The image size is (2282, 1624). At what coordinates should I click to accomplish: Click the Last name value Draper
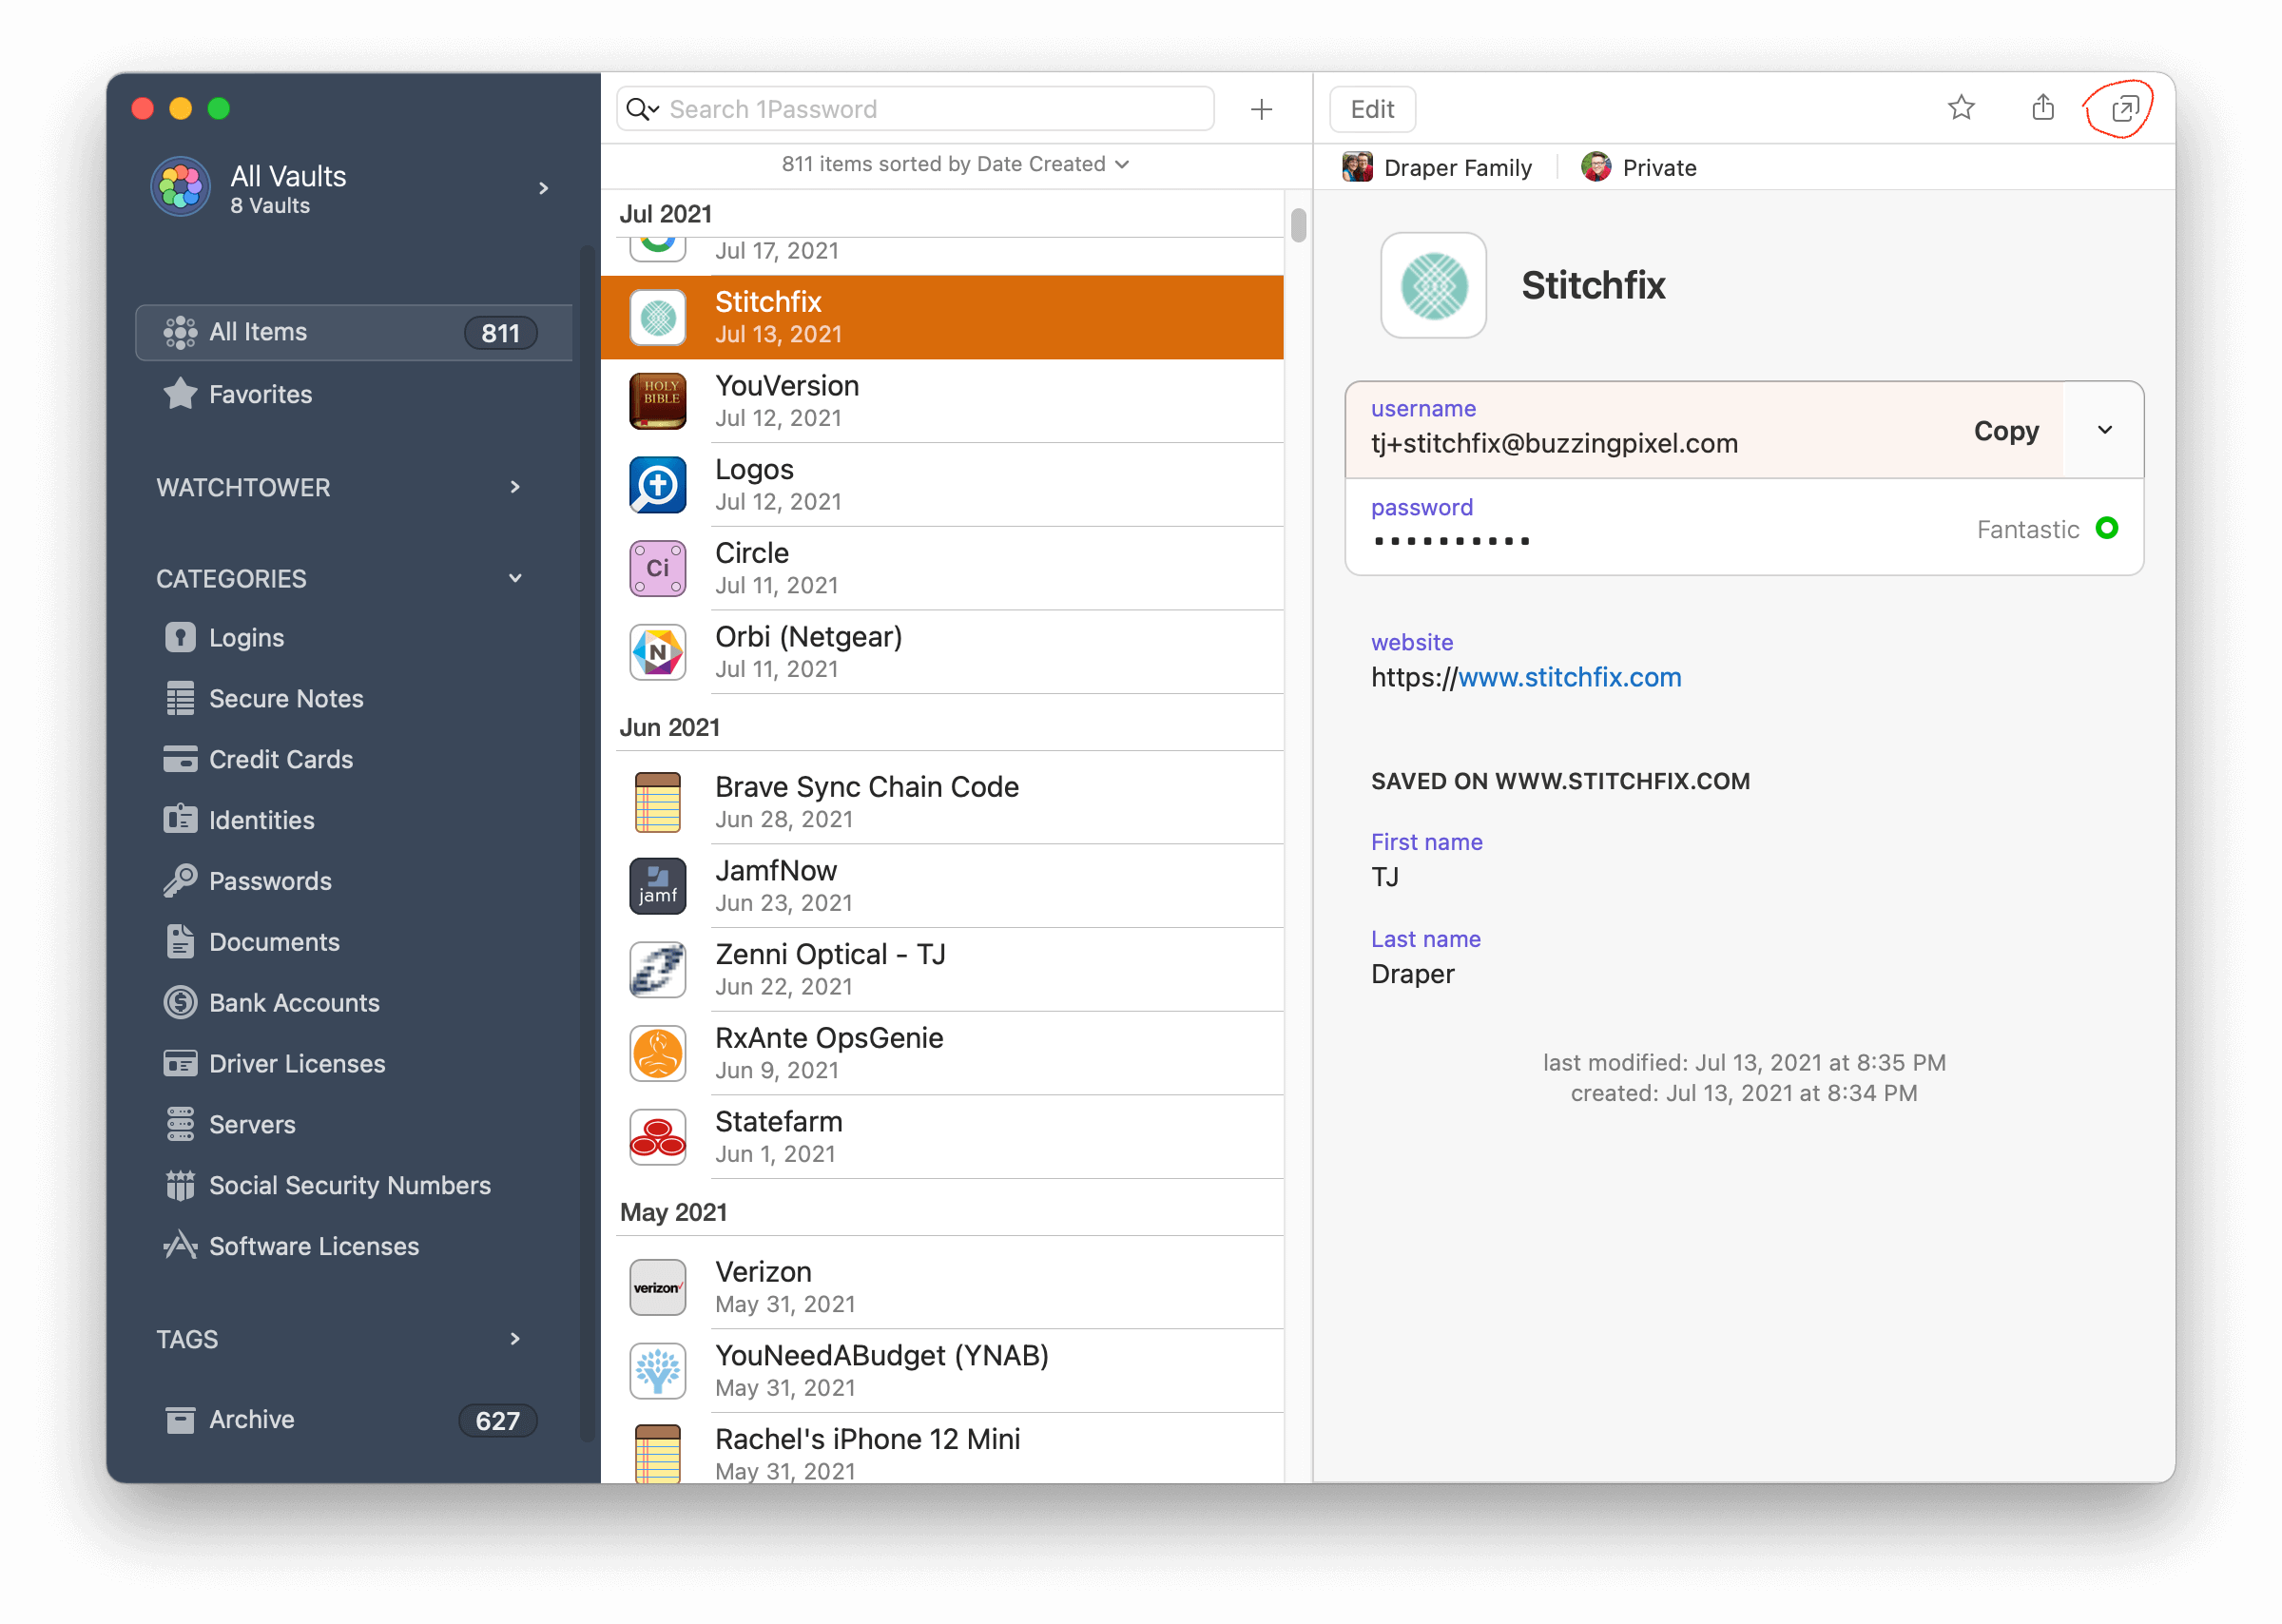1412,974
